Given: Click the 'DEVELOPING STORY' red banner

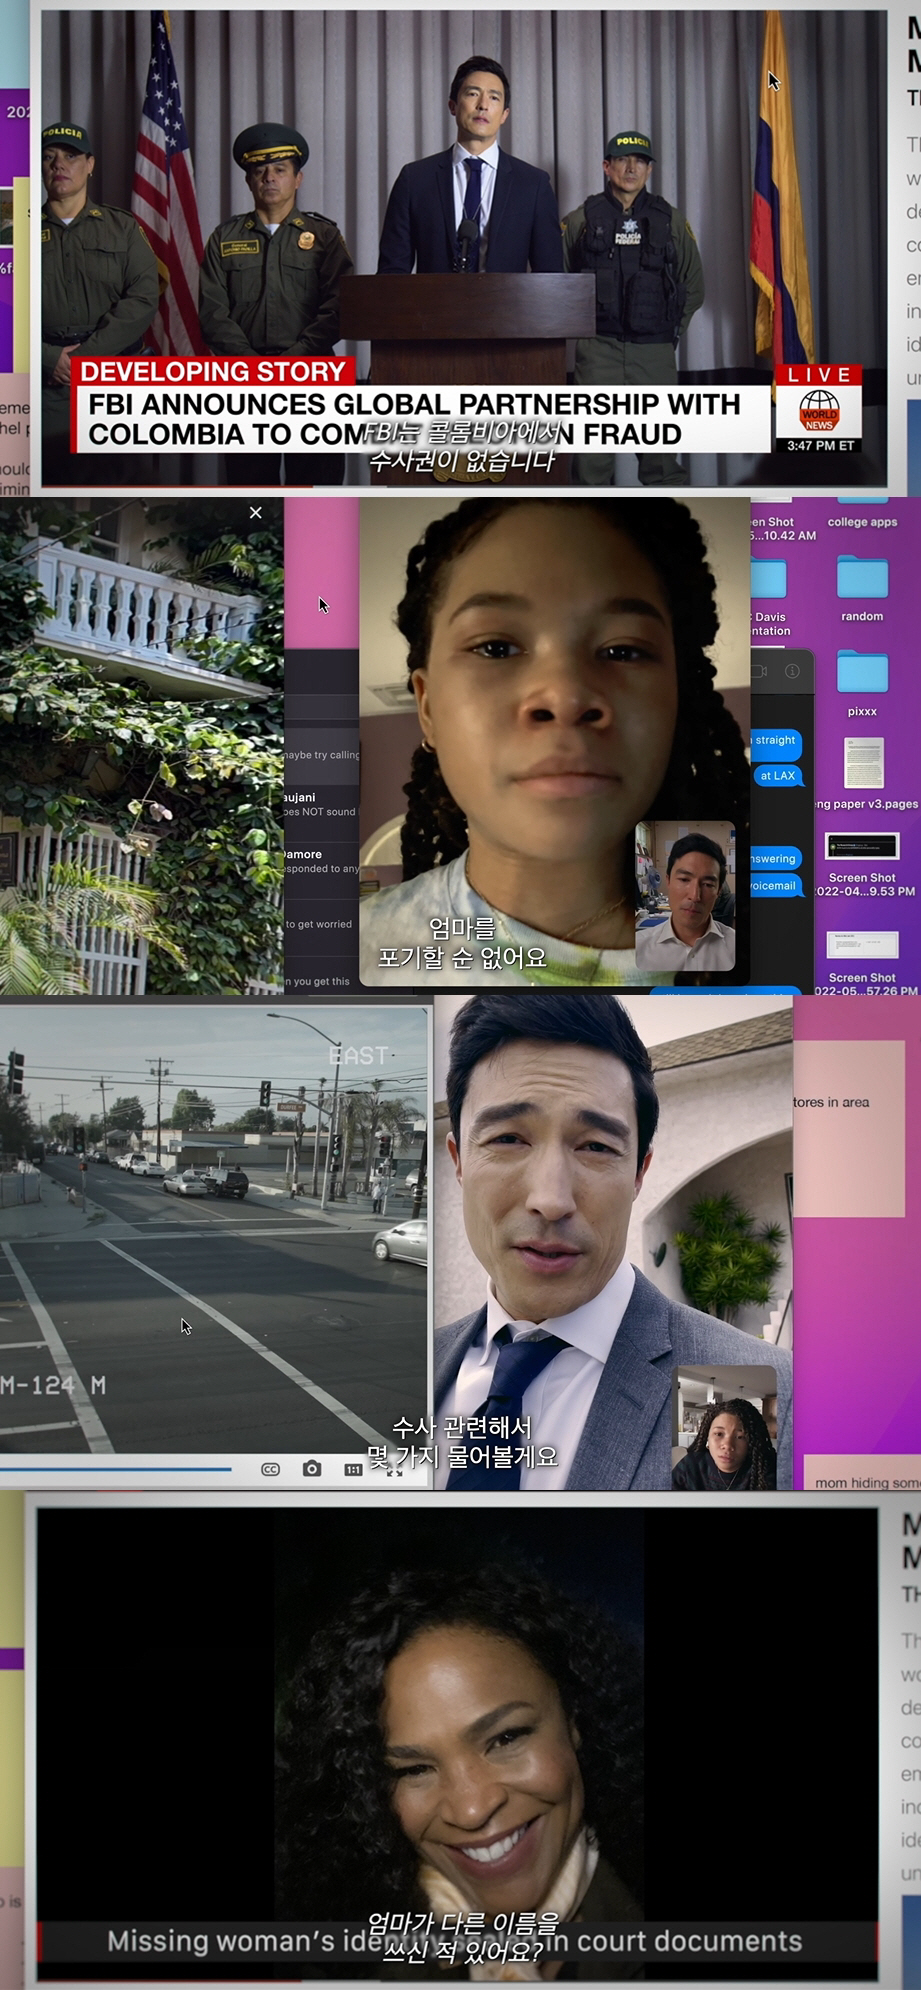Looking at the screenshot, I should tap(213, 372).
